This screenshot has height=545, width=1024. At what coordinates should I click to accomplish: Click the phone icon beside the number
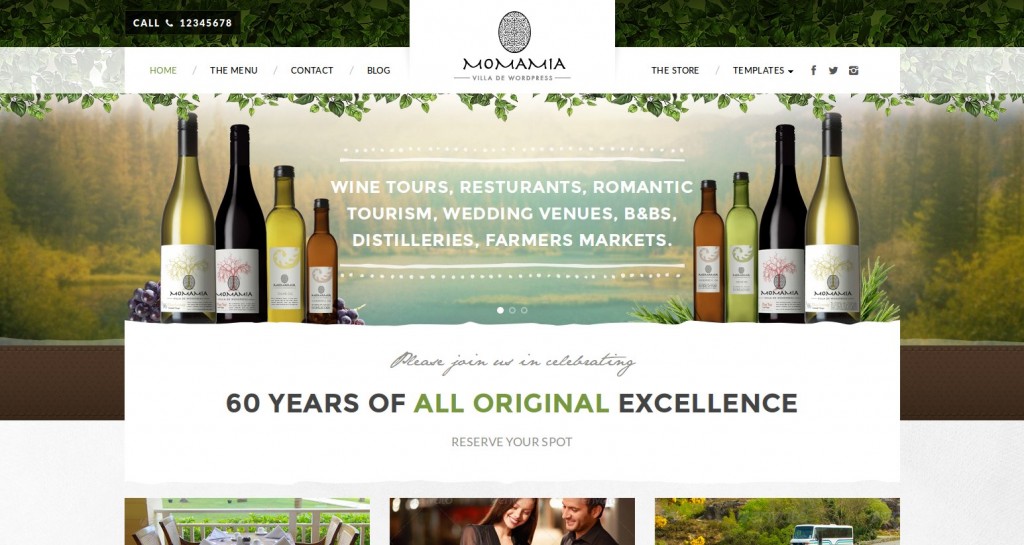pyautogui.click(x=169, y=23)
